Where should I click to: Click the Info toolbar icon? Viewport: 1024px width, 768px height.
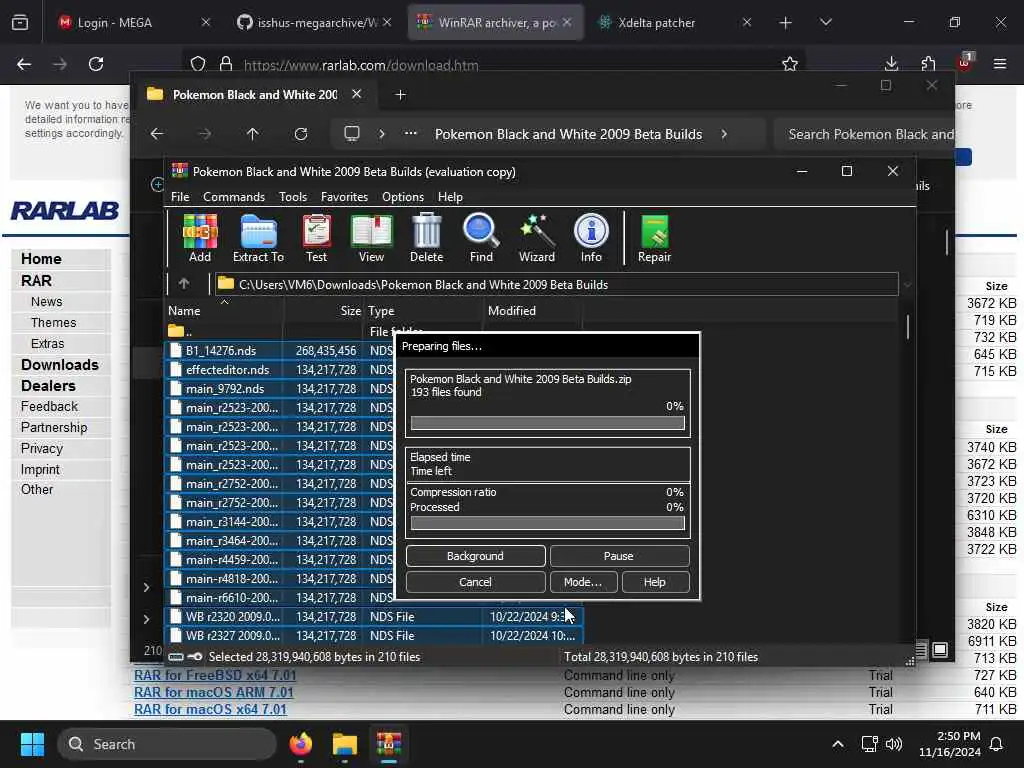tap(591, 238)
